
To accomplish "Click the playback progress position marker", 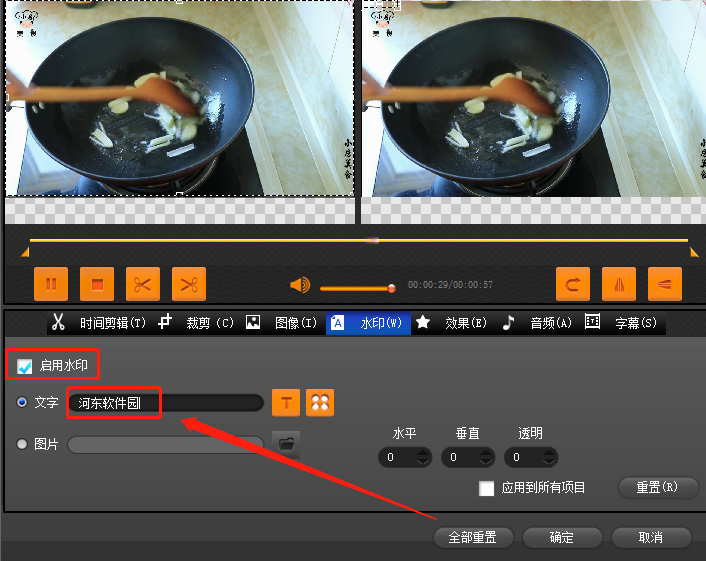I will point(373,240).
